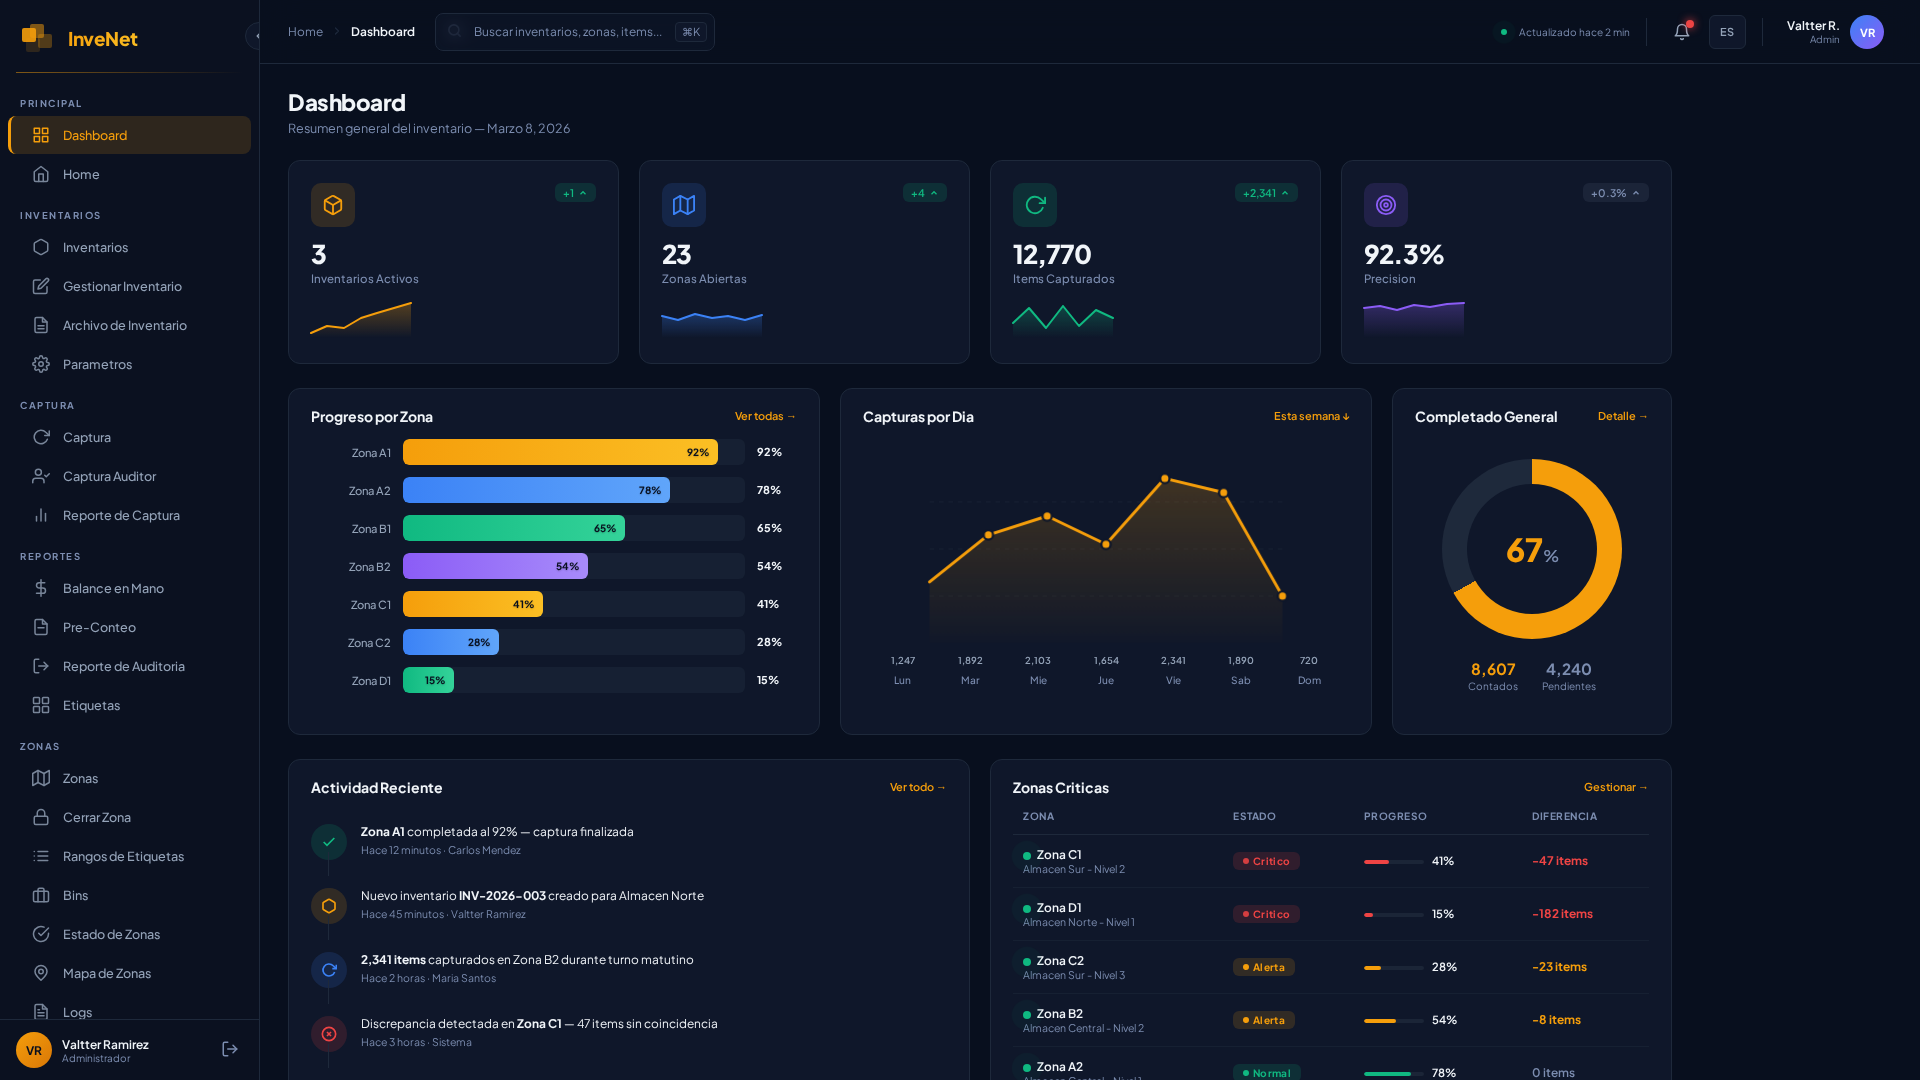The height and width of the screenshot is (1080, 1920).
Task: Click Ver todas link in Progreso por Zona
Action: pyautogui.click(x=765, y=416)
